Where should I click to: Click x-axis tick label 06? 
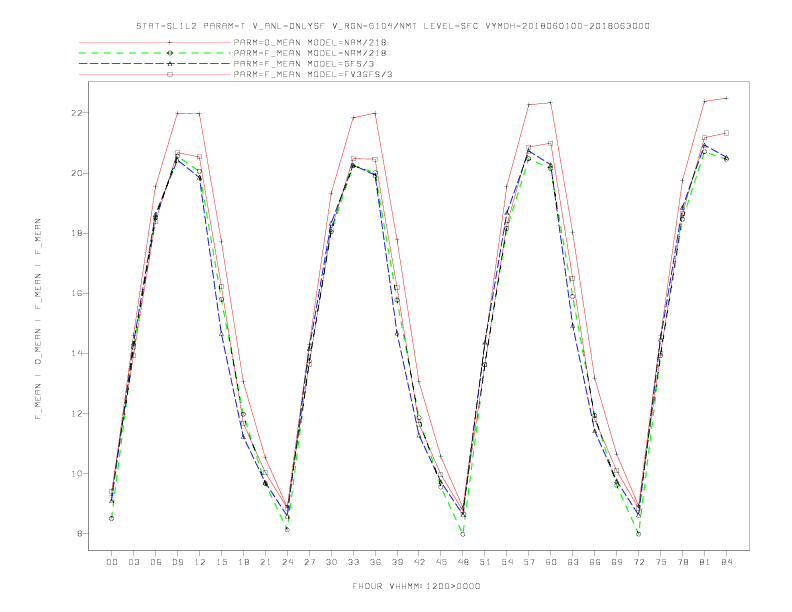156,562
